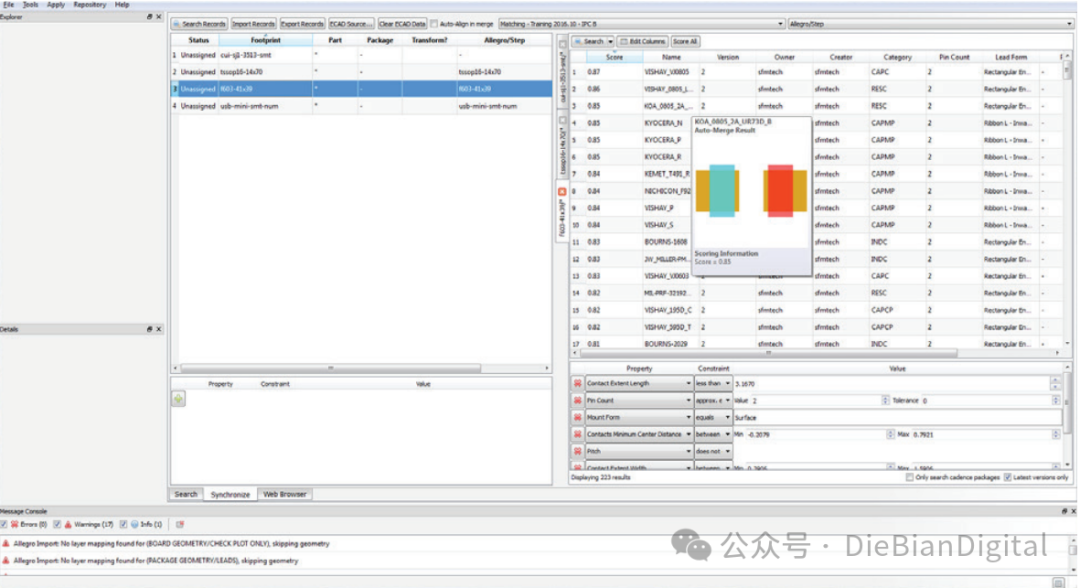The image size is (1080, 588).
Task: Click the Score All button
Action: point(685,41)
